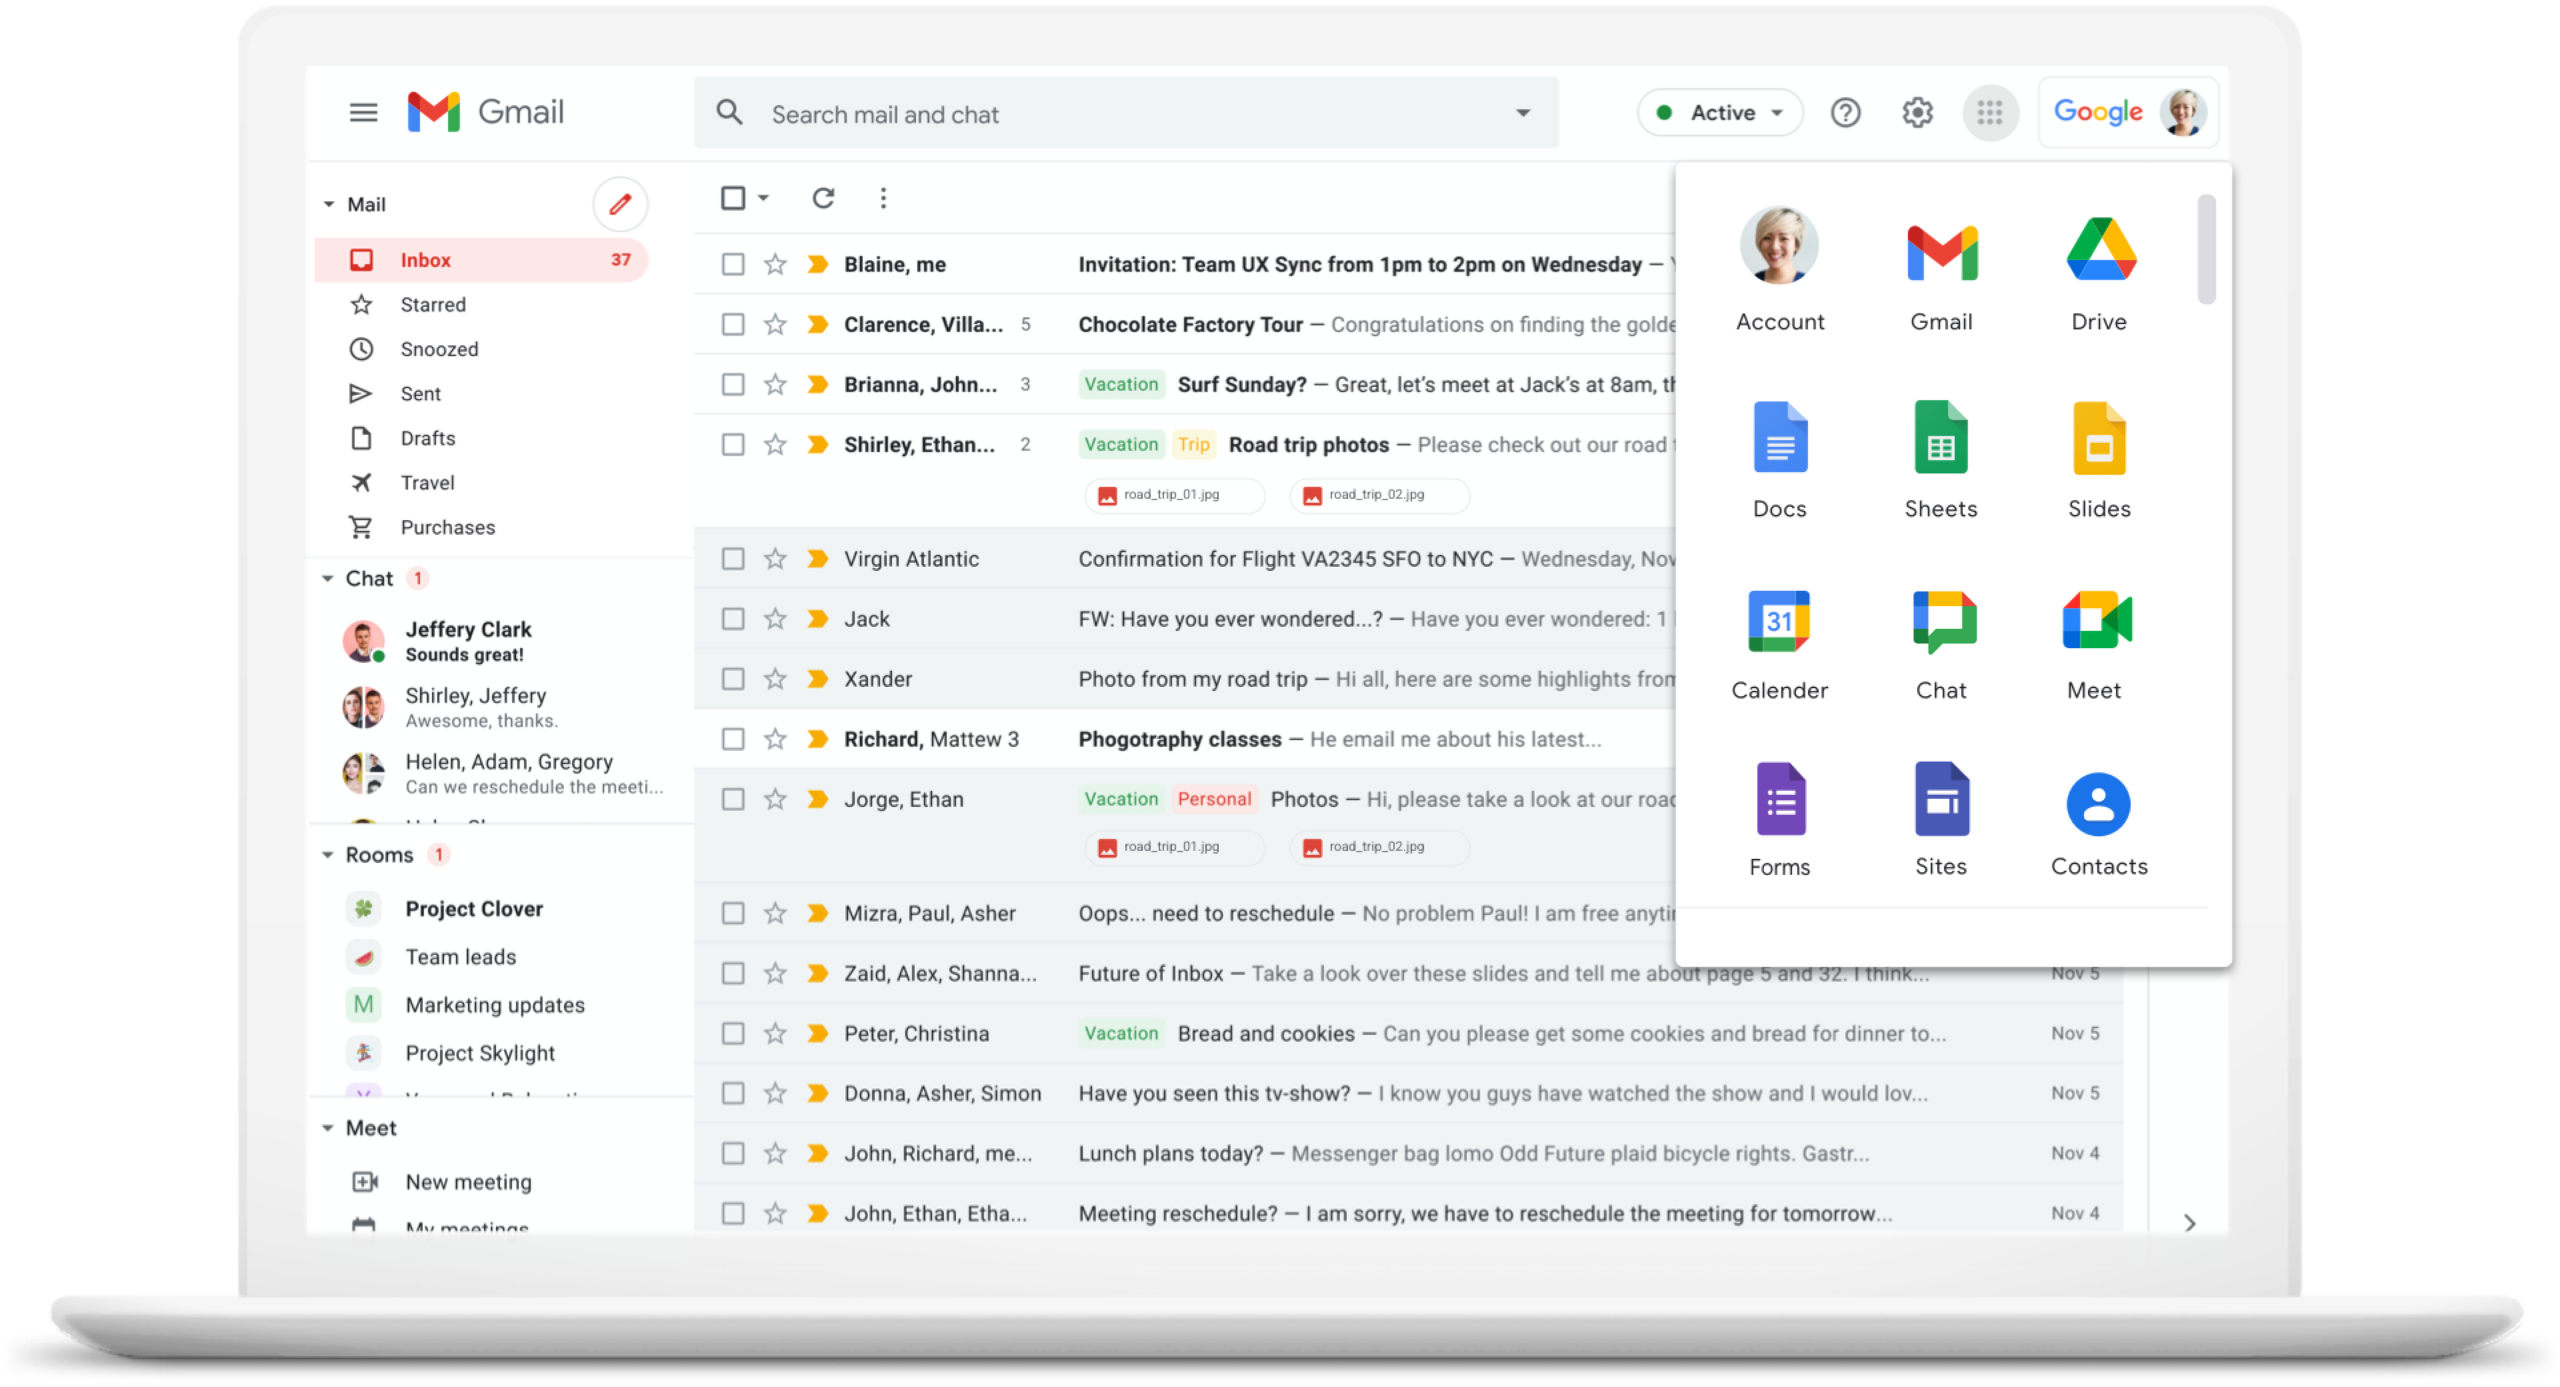
Task: Tick the select-all checkbox in toolbar
Action: [733, 198]
